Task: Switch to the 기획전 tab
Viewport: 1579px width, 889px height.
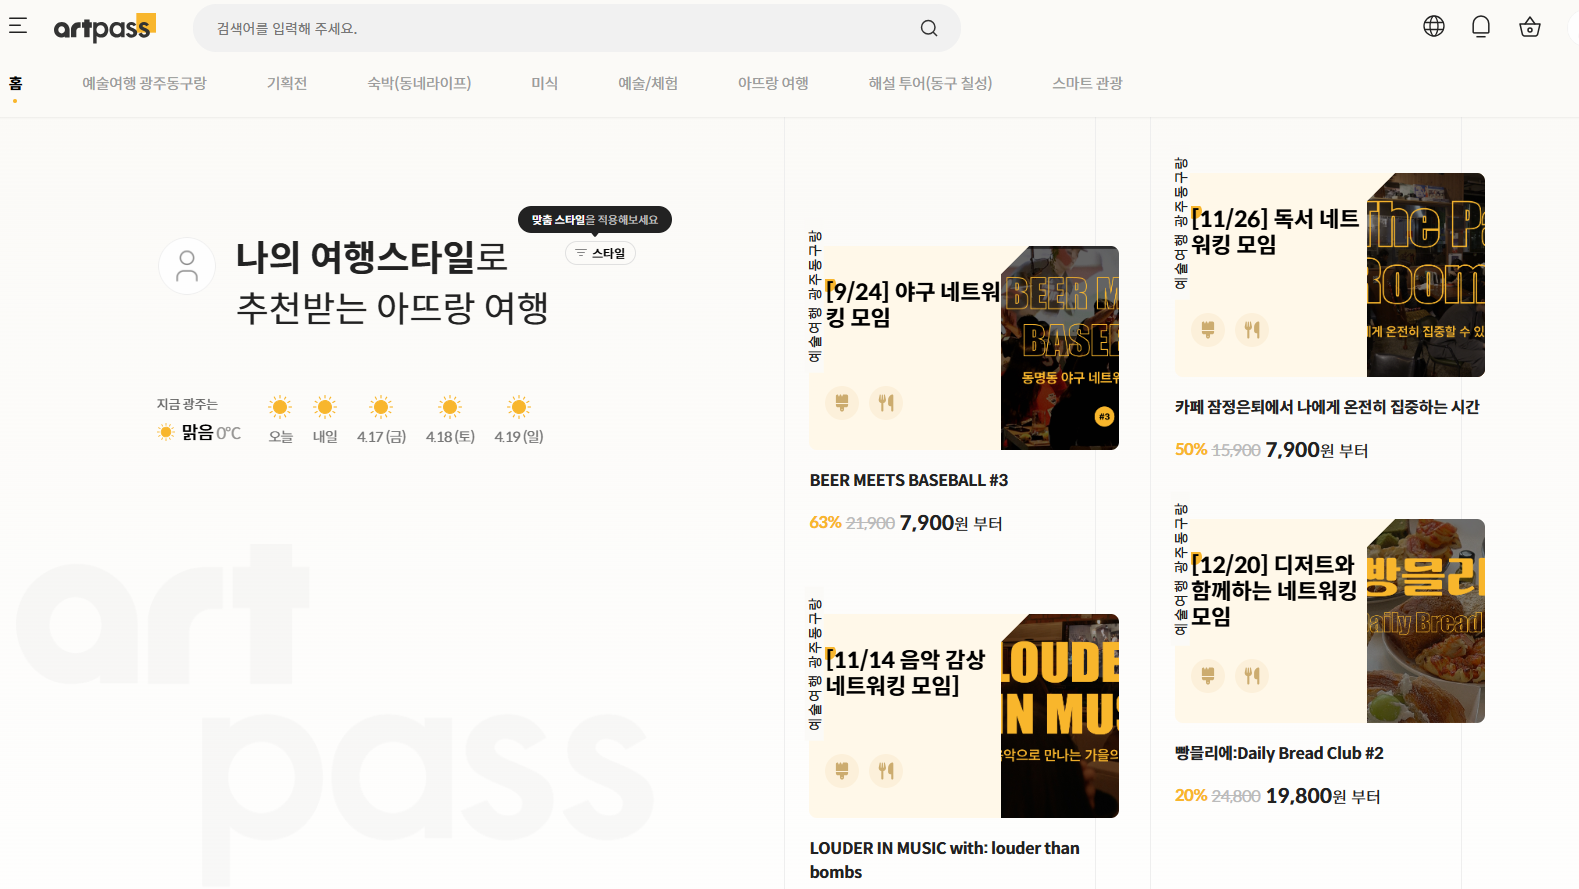Action: (287, 84)
